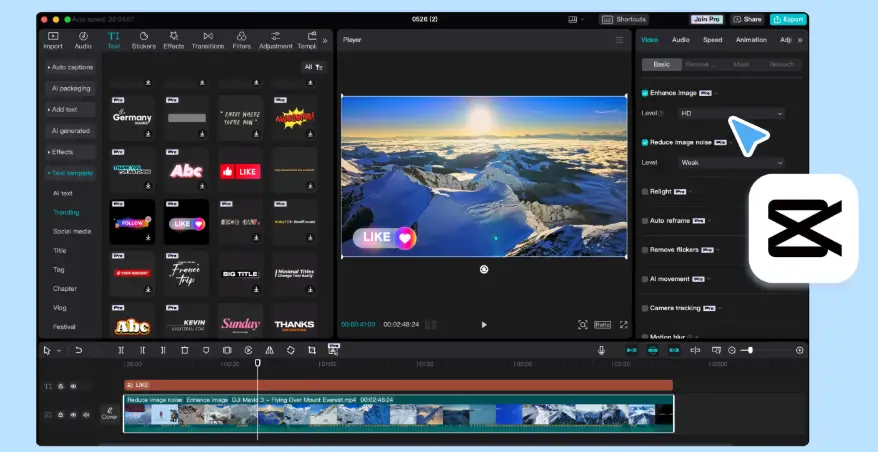Screen dimensions: 878x452
Task: Select the Retouch sub-tab
Action: coord(781,64)
